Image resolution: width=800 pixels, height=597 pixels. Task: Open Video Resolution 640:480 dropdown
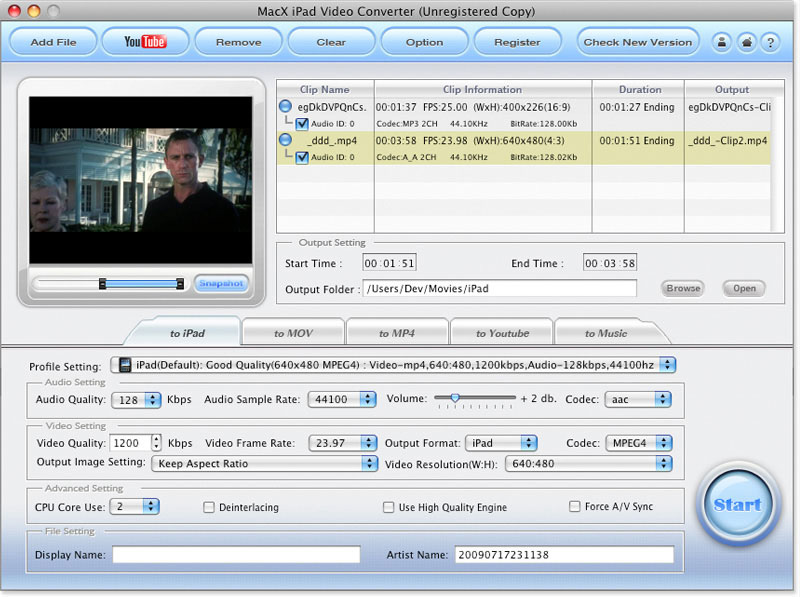(589, 463)
